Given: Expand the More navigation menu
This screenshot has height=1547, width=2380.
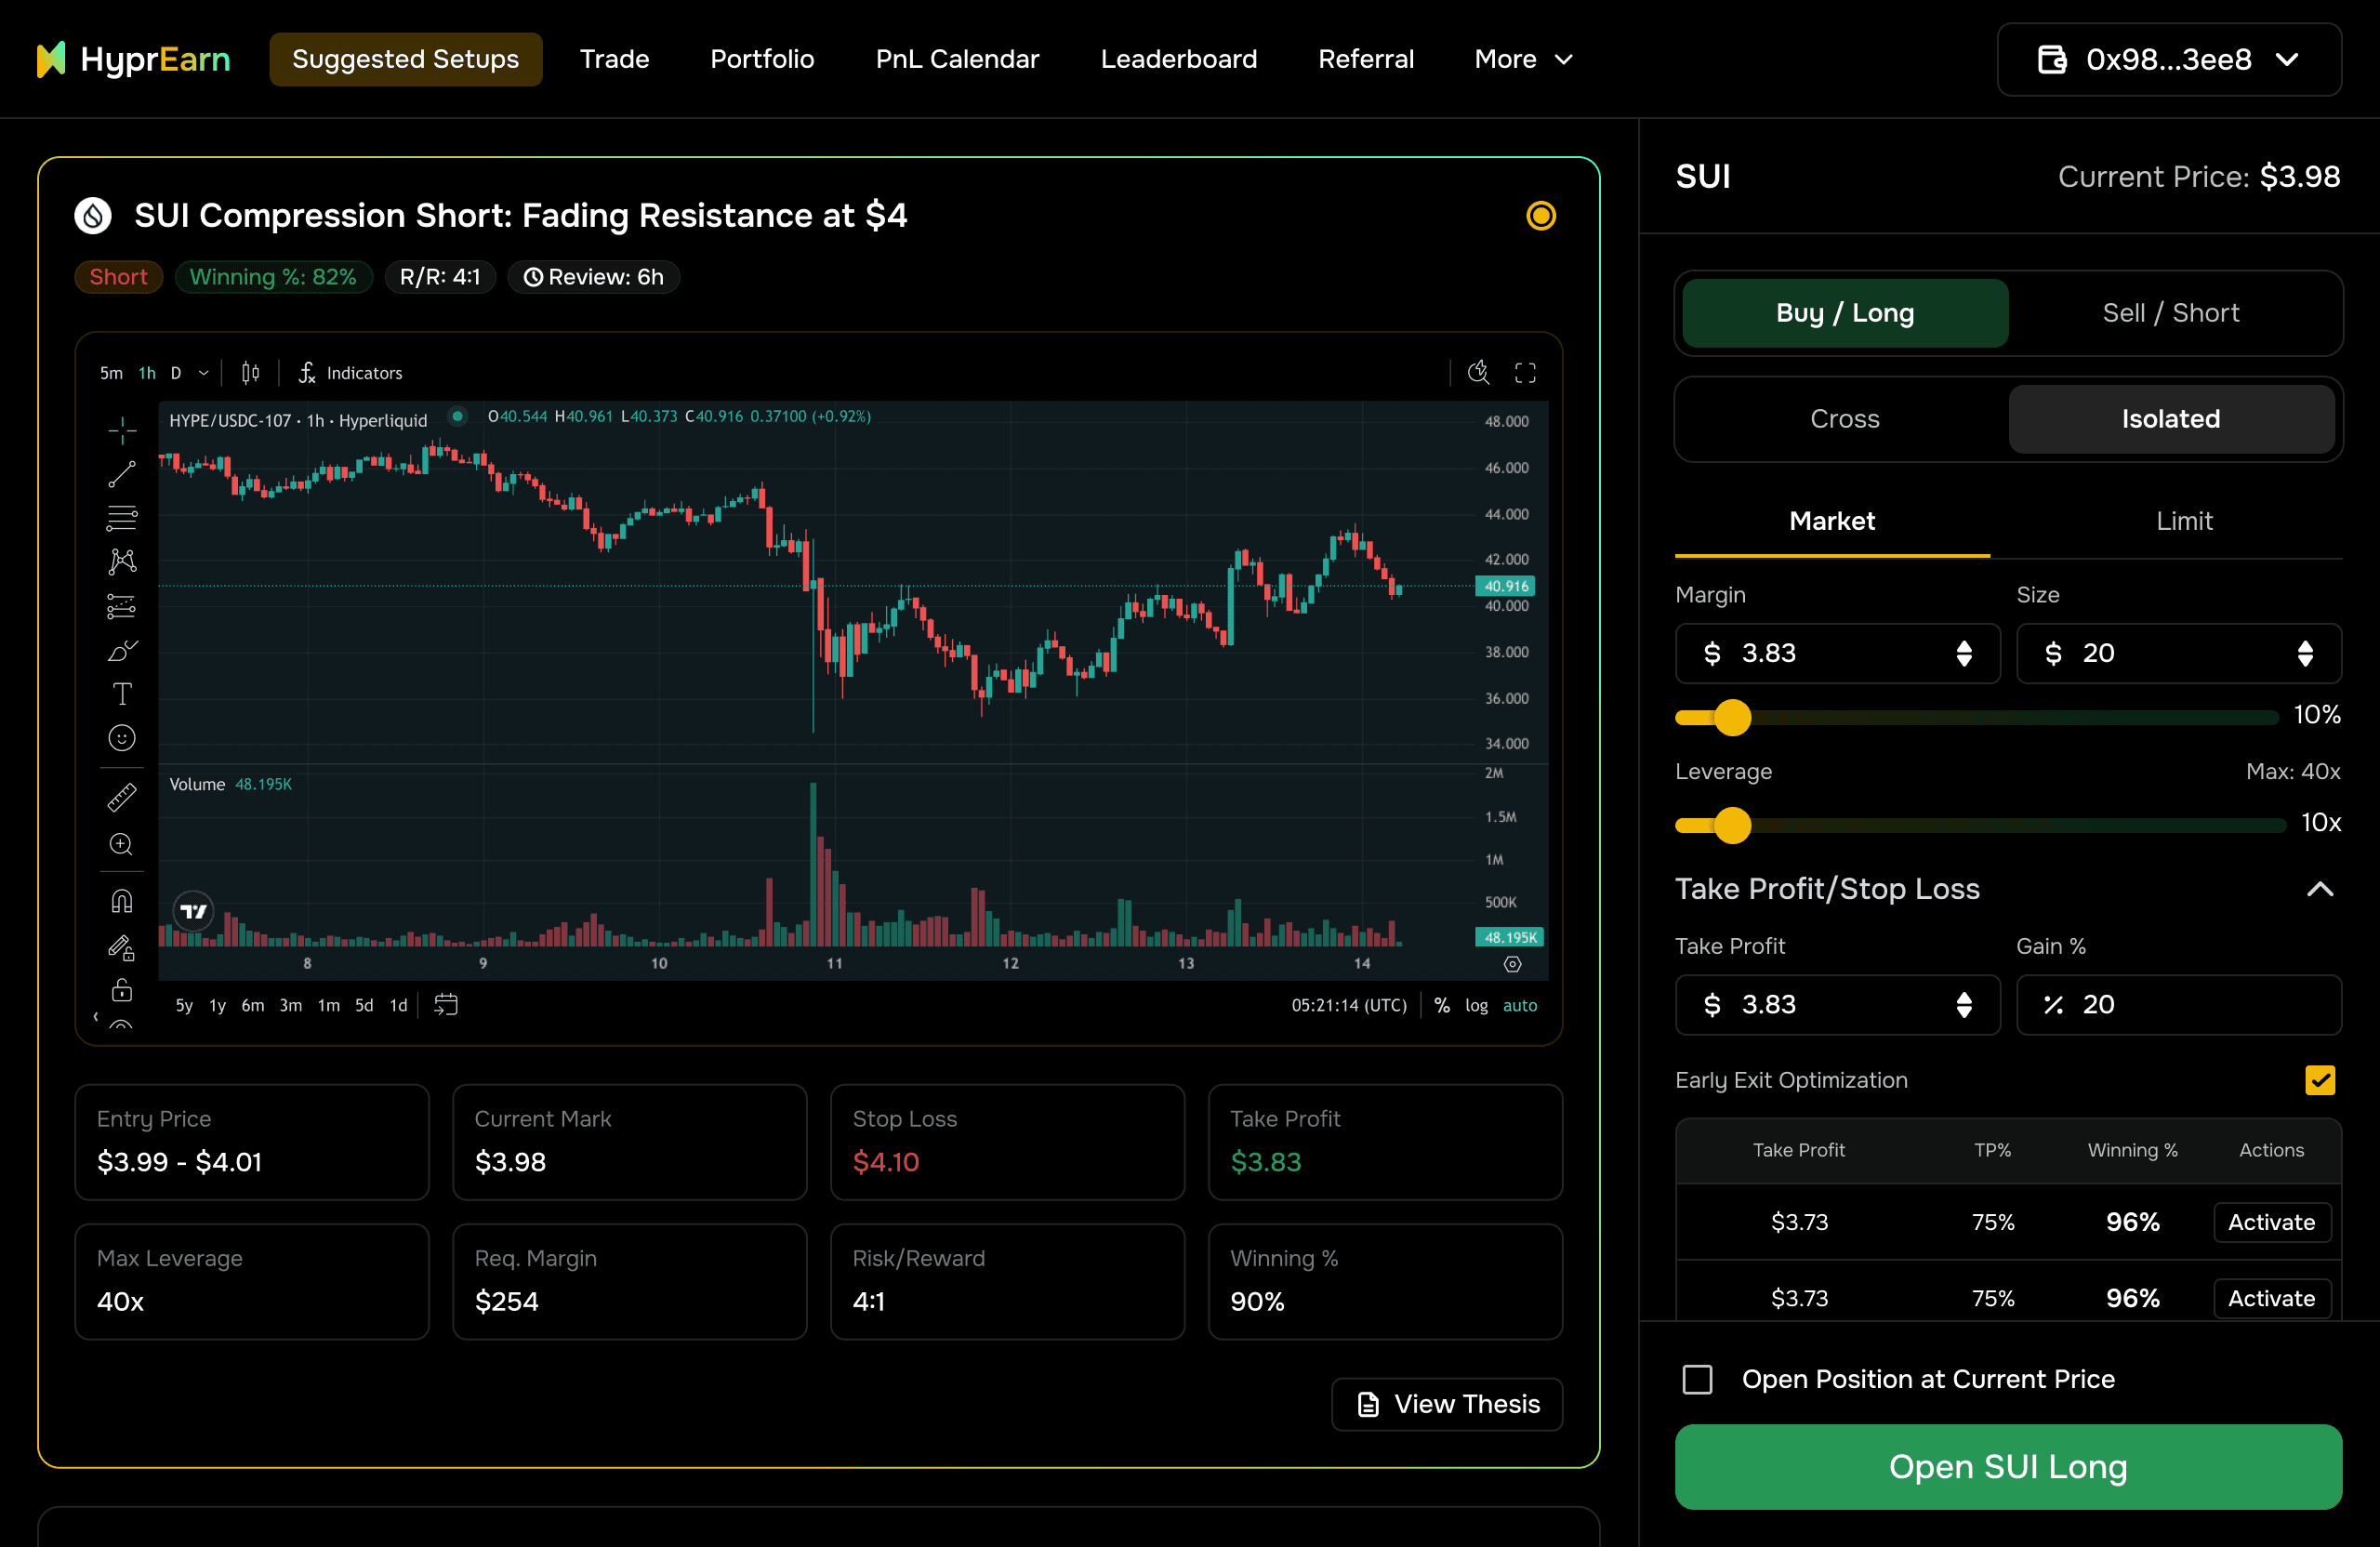Looking at the screenshot, I should [x=1523, y=60].
